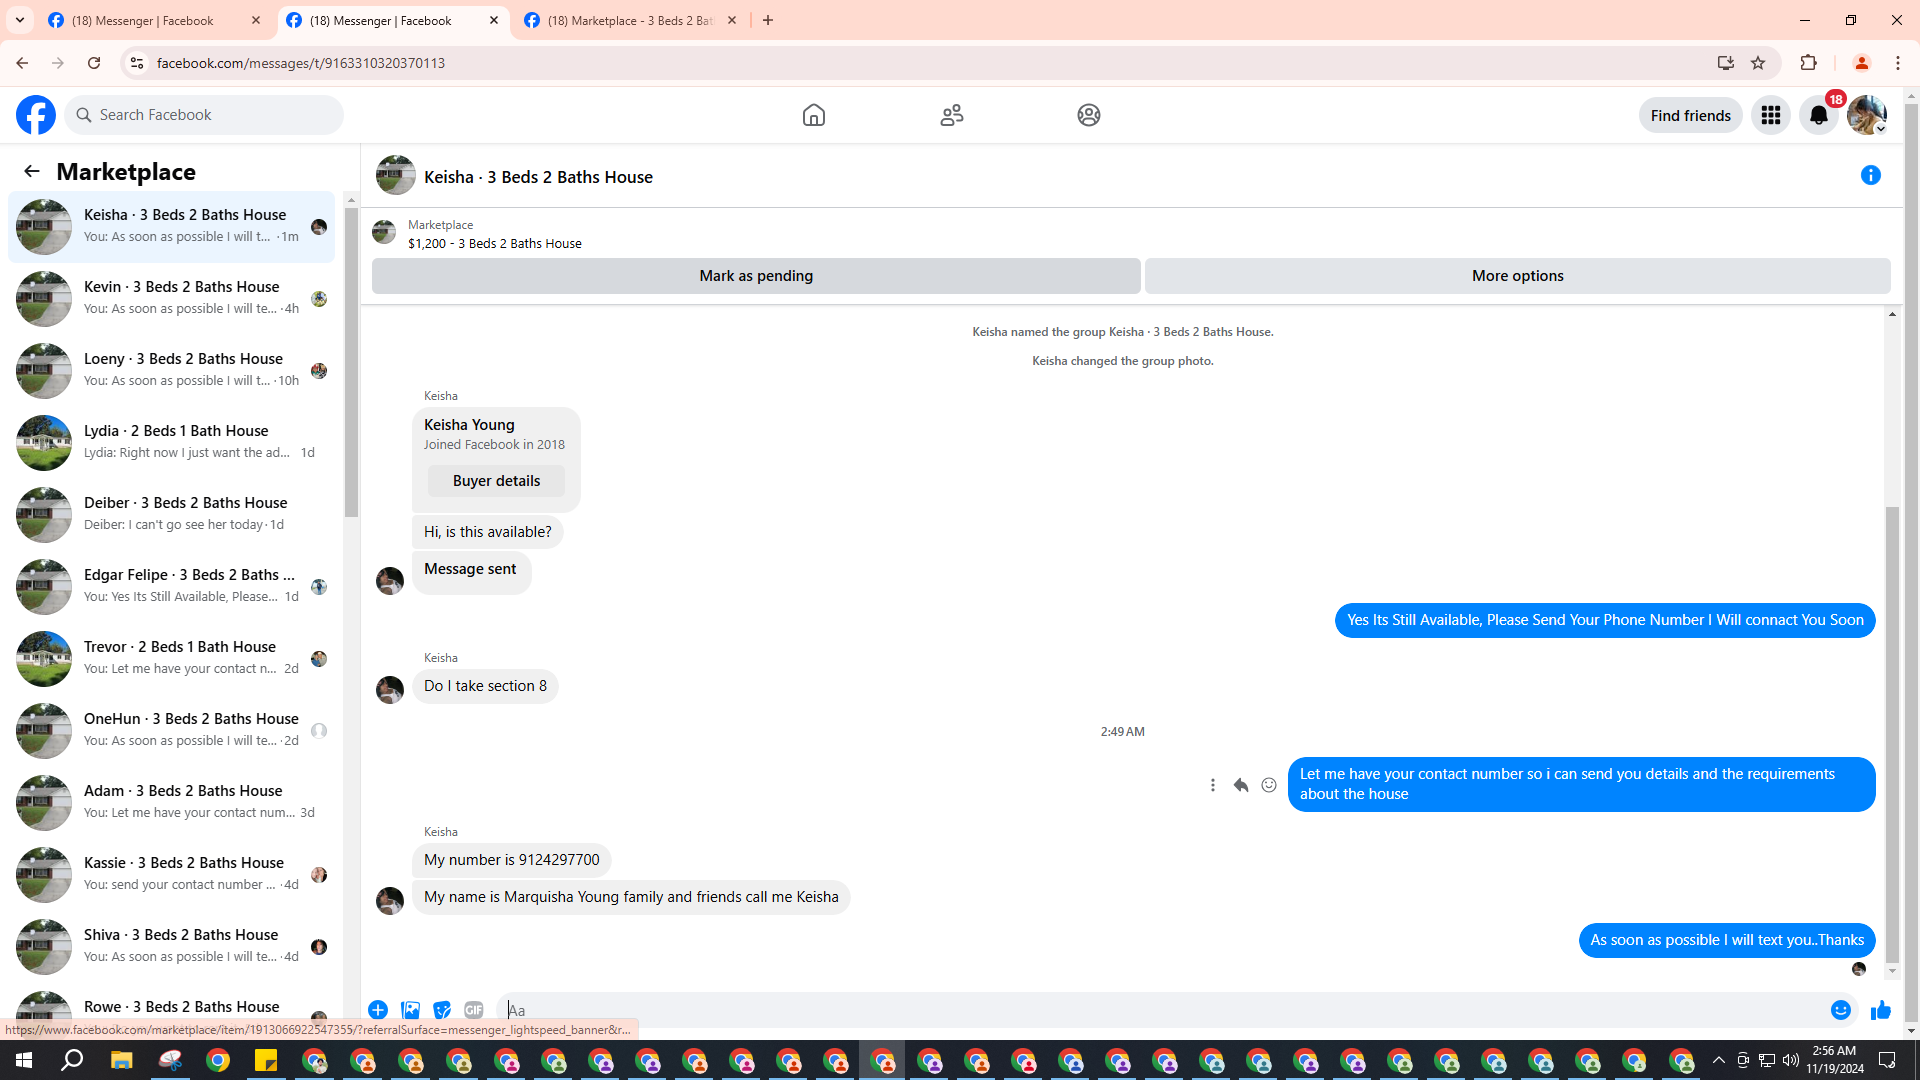1920x1080 pixels.
Task: Click the address bar URL
Action: coord(300,63)
